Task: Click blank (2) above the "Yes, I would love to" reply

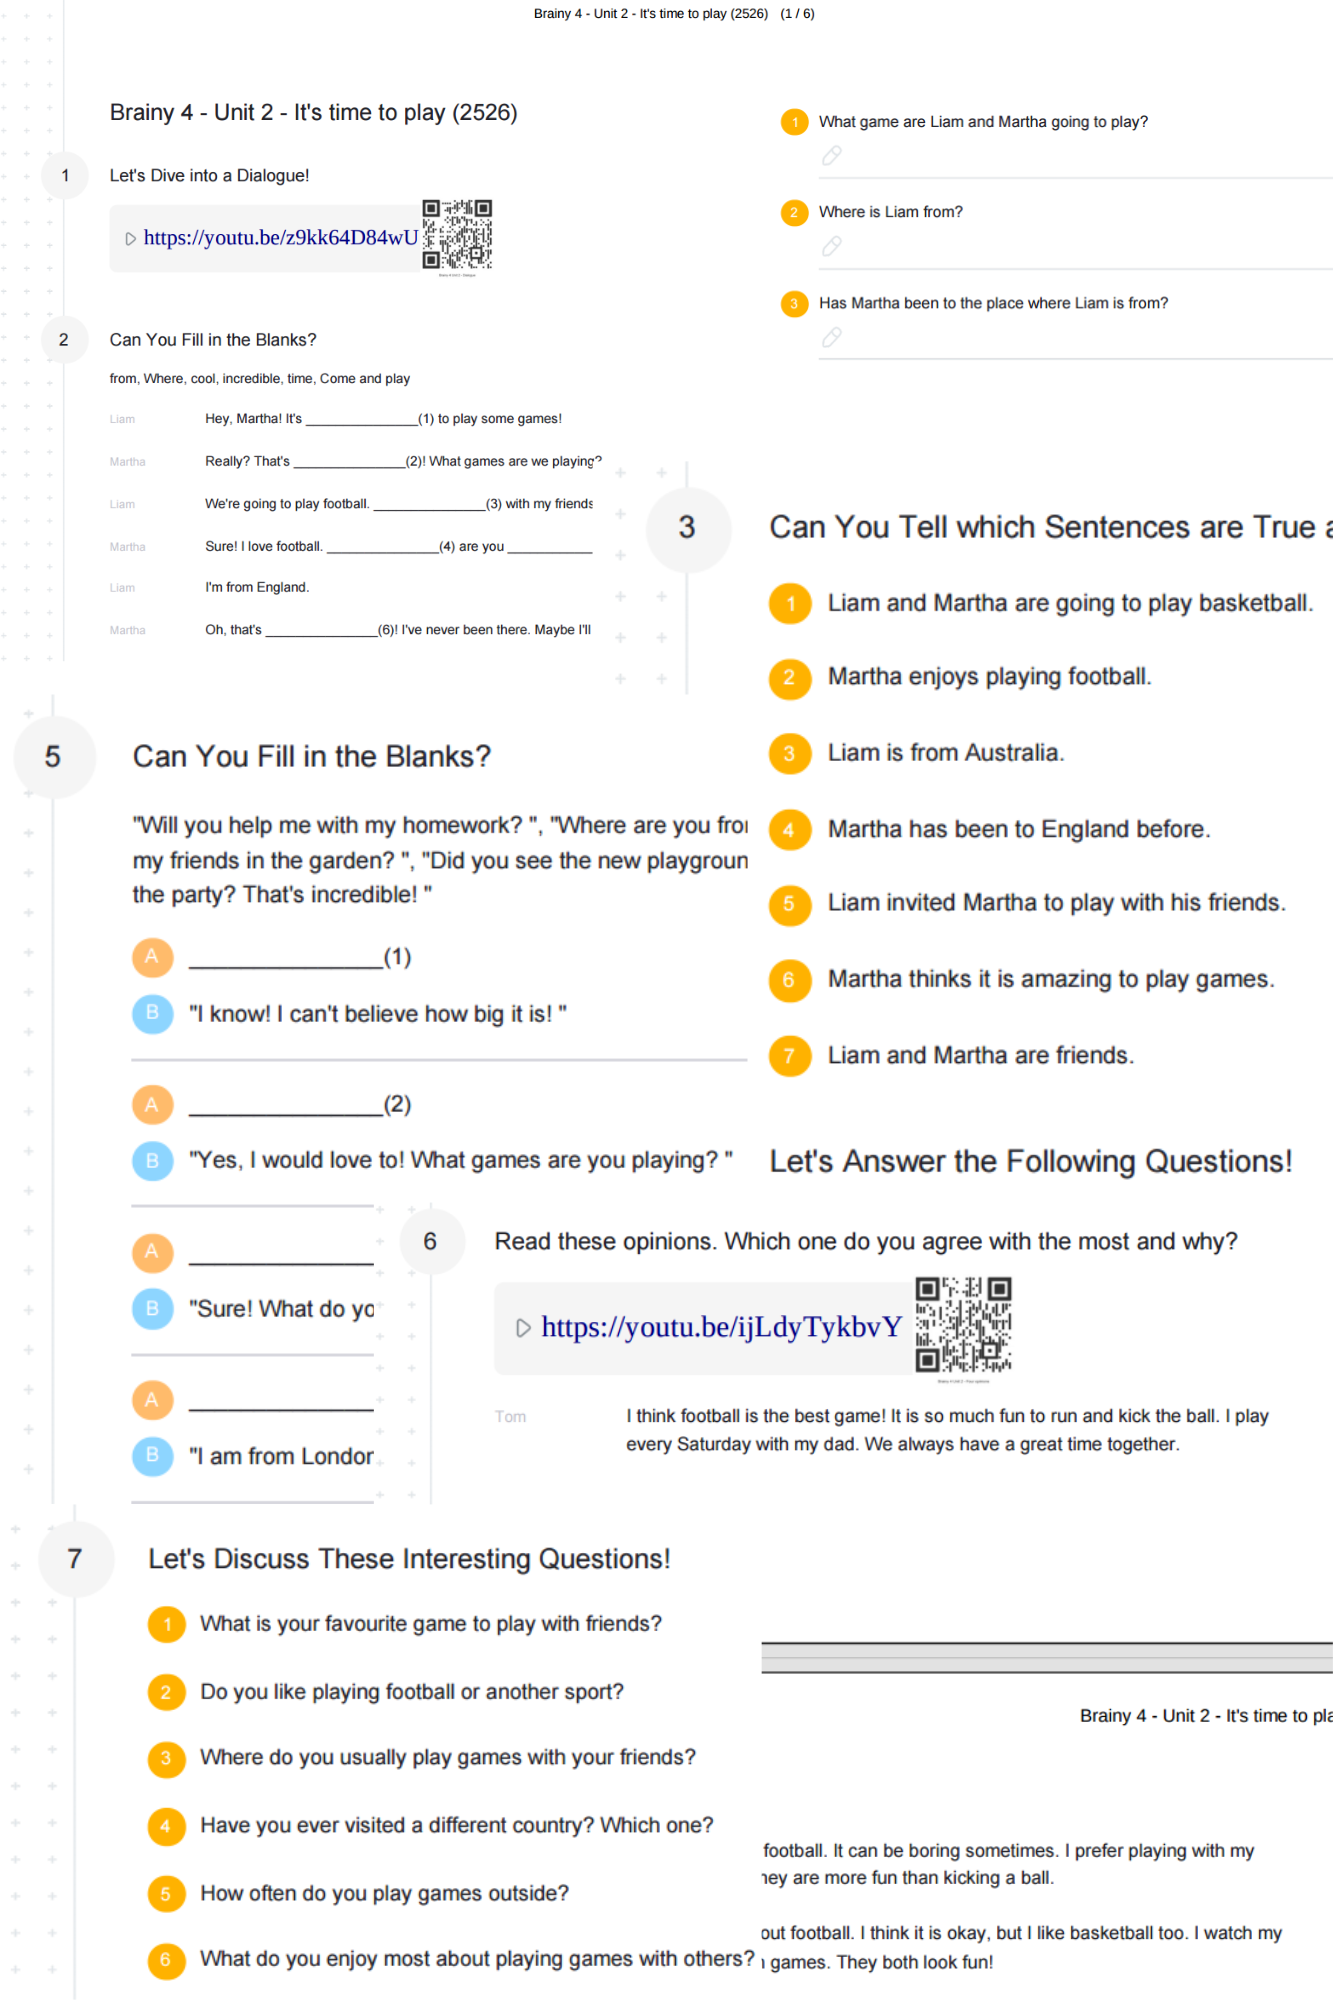Action: tap(286, 1105)
